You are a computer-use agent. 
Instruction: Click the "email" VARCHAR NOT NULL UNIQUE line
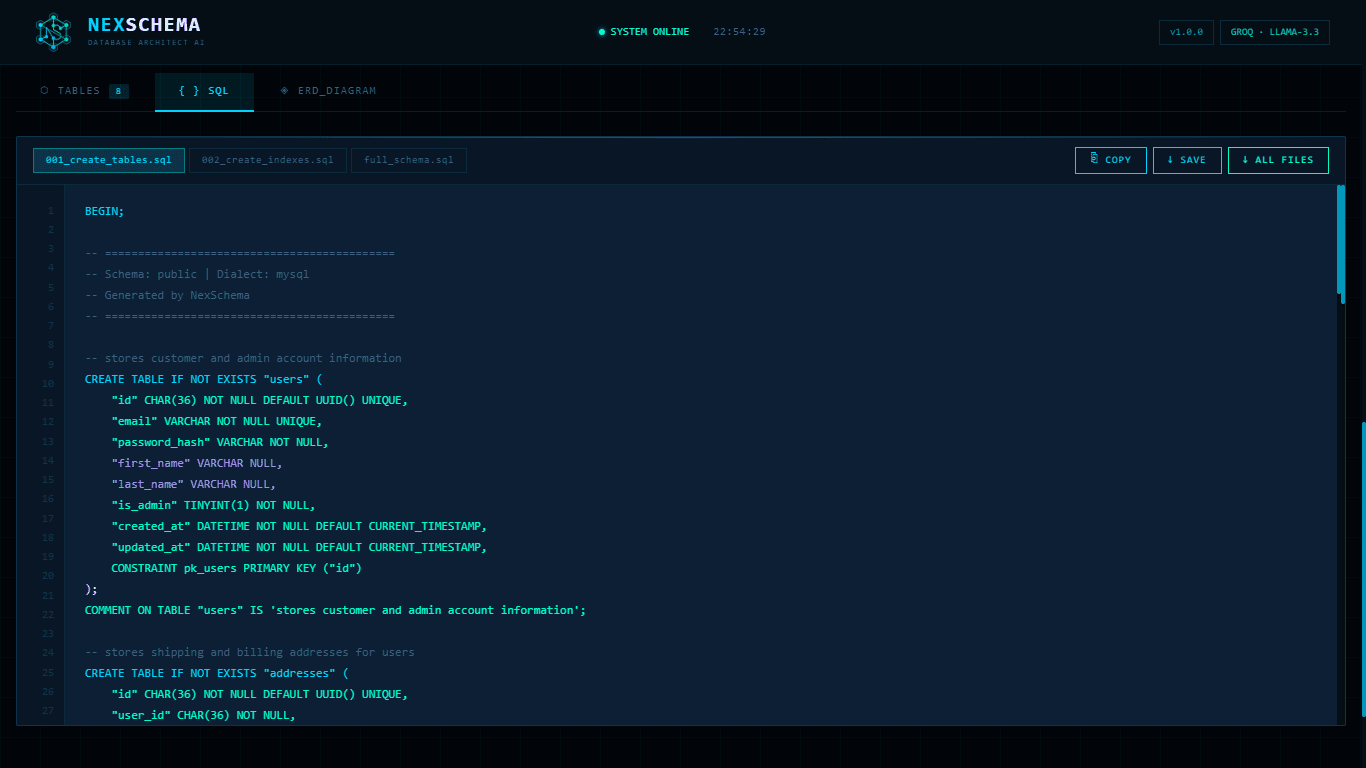coord(216,421)
